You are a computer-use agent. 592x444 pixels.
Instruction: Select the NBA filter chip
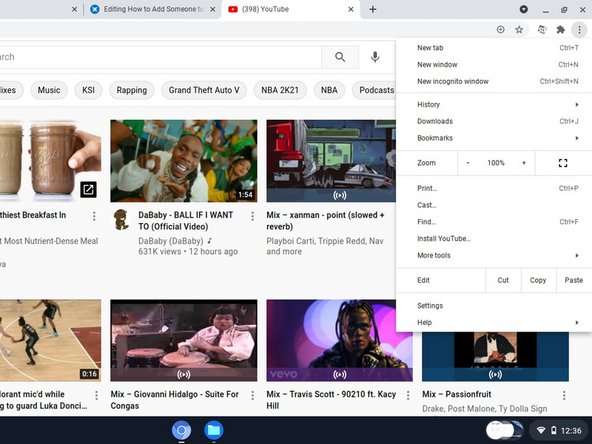point(329,90)
